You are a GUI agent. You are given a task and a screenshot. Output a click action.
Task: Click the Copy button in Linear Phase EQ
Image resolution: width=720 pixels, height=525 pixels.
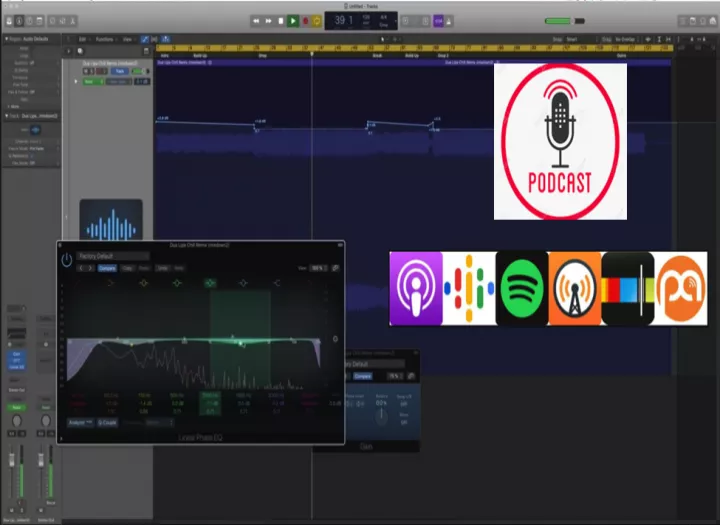click(x=127, y=268)
